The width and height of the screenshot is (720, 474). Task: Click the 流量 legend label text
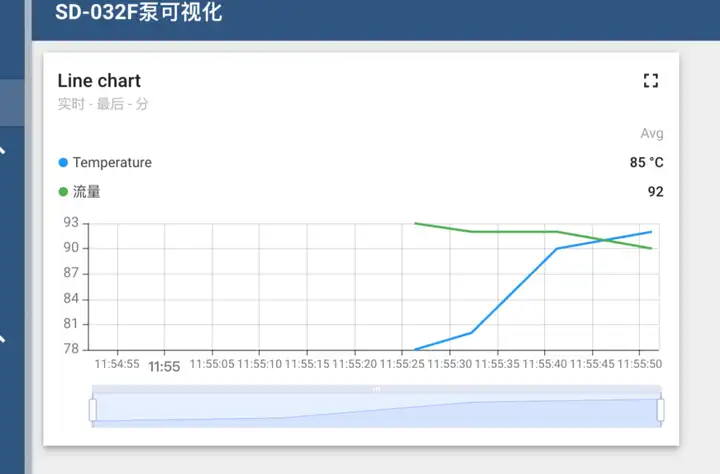click(87, 192)
